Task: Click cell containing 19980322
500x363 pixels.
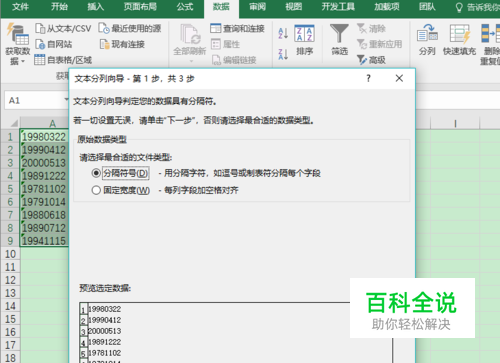Action: point(44,137)
